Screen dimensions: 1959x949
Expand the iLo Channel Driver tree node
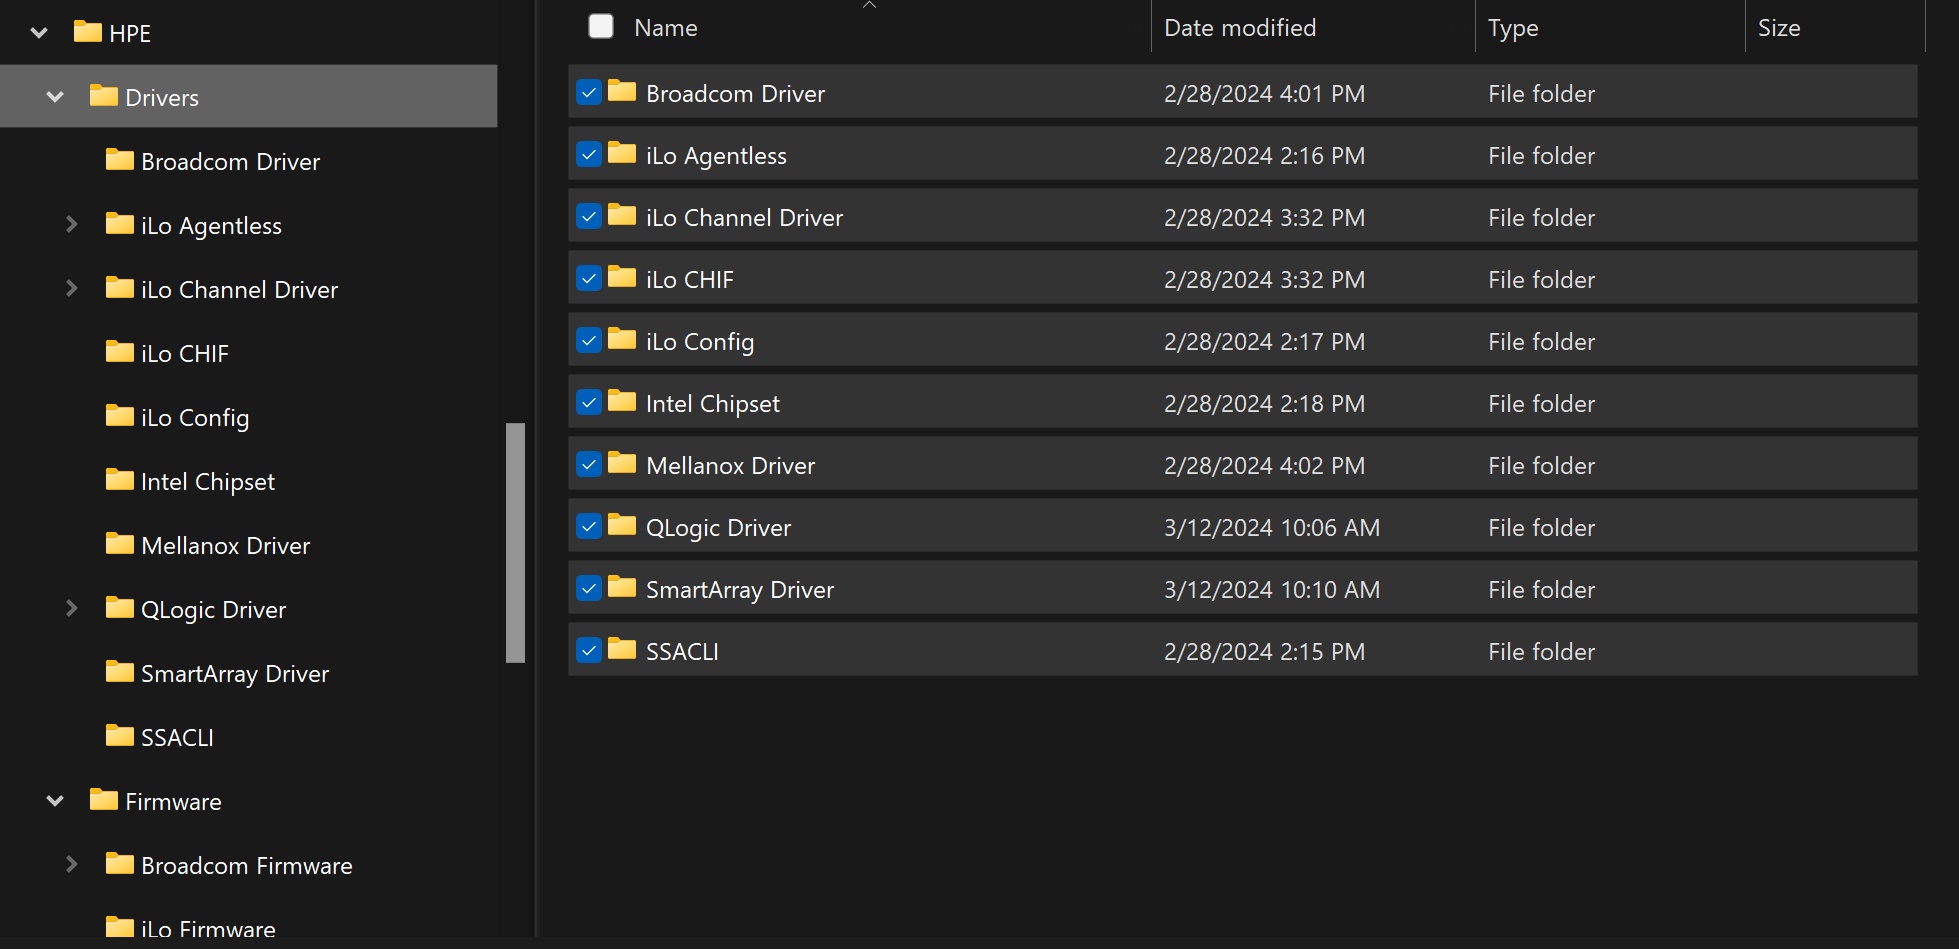click(x=71, y=288)
